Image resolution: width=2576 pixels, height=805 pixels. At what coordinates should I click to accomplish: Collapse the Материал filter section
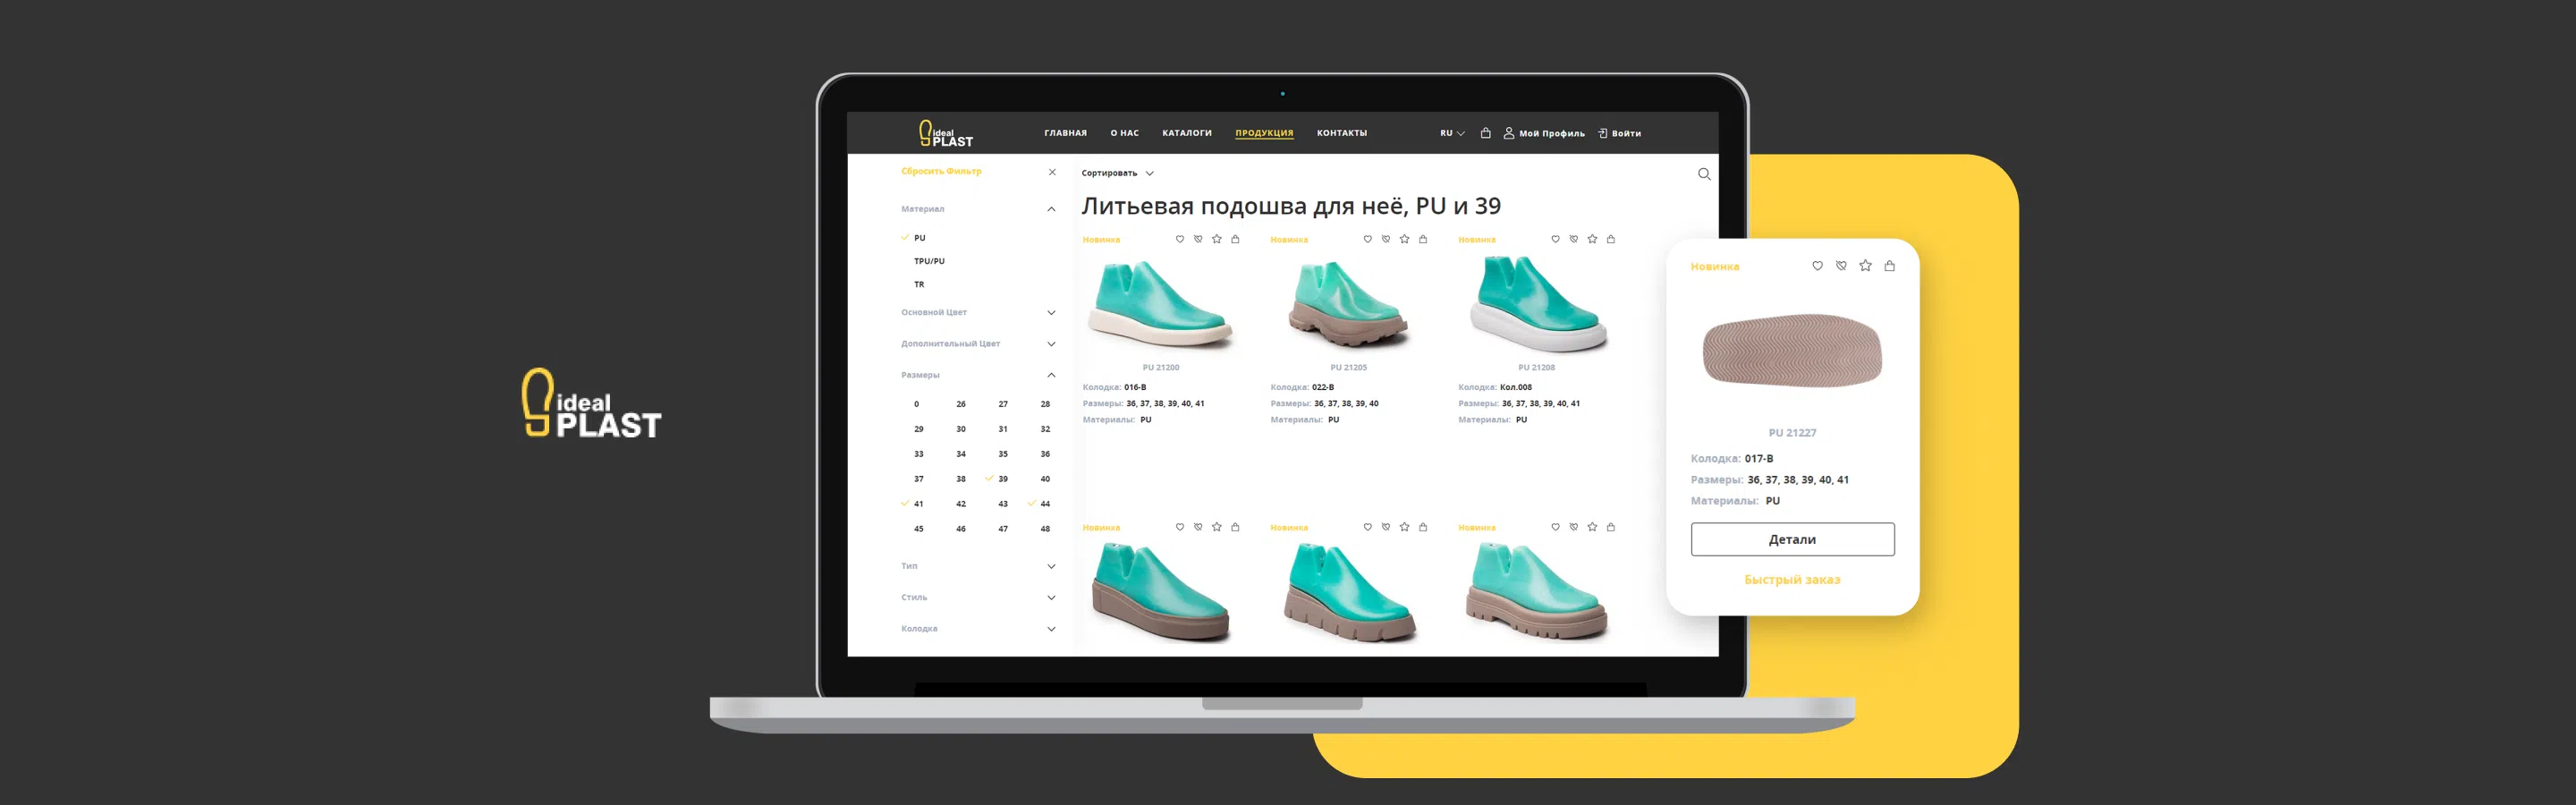tap(1051, 208)
